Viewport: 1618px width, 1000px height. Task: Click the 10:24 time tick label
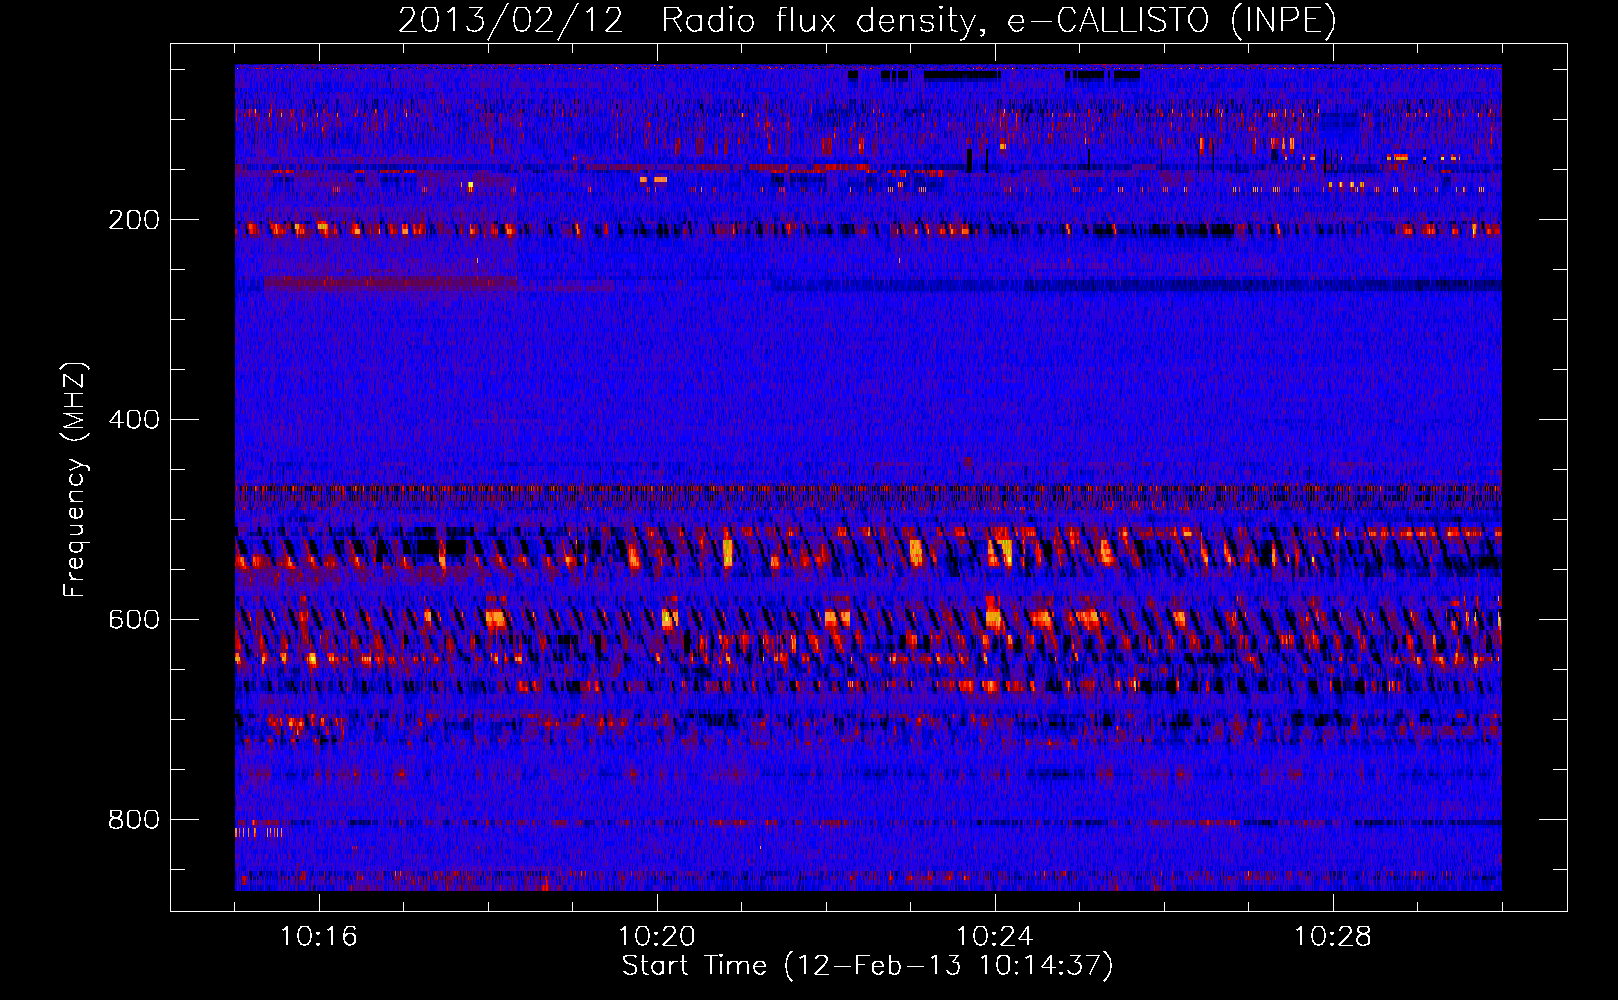coord(995,937)
